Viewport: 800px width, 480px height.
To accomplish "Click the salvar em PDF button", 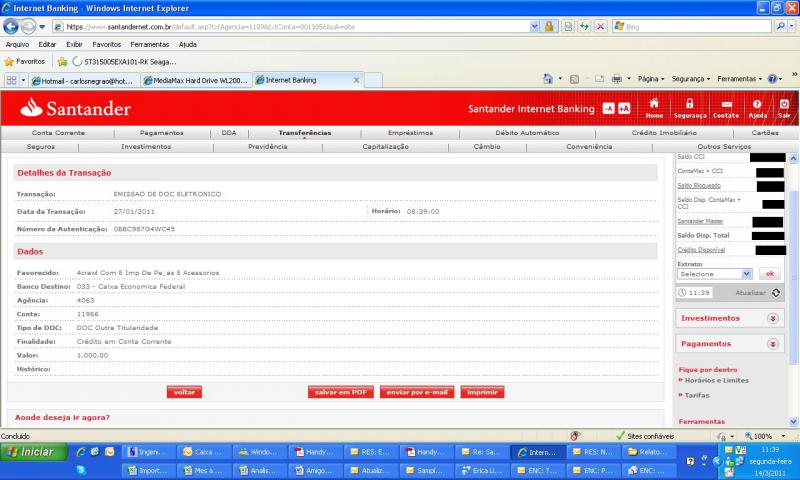I will pos(341,392).
